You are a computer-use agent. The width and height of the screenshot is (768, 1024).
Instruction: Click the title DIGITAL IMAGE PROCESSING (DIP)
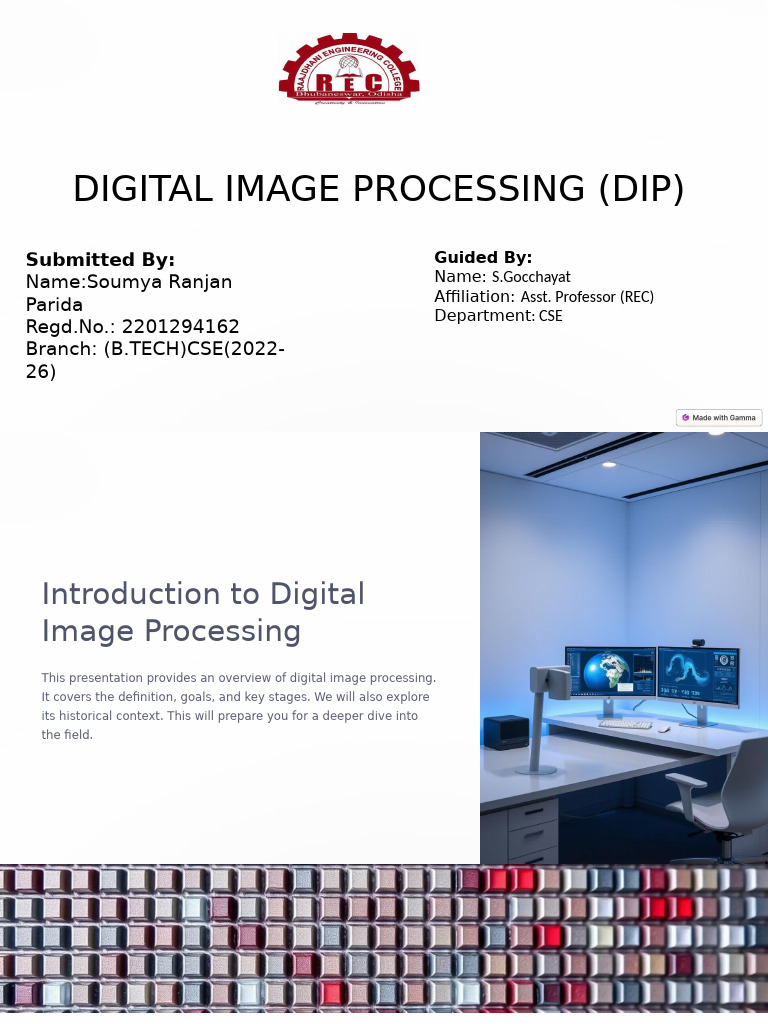point(379,189)
